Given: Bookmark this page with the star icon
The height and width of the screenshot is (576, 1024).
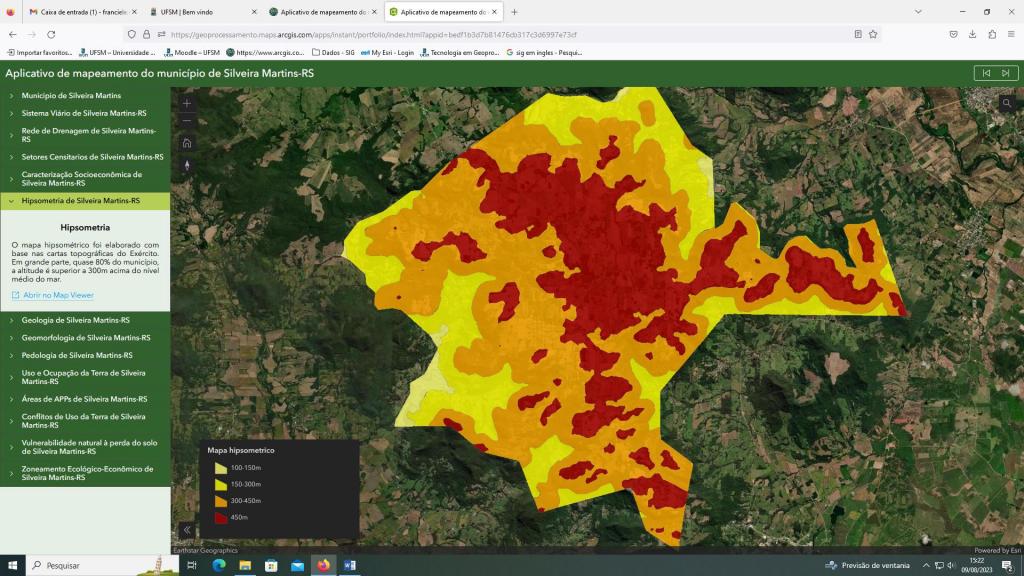Looking at the screenshot, I should pos(873,34).
